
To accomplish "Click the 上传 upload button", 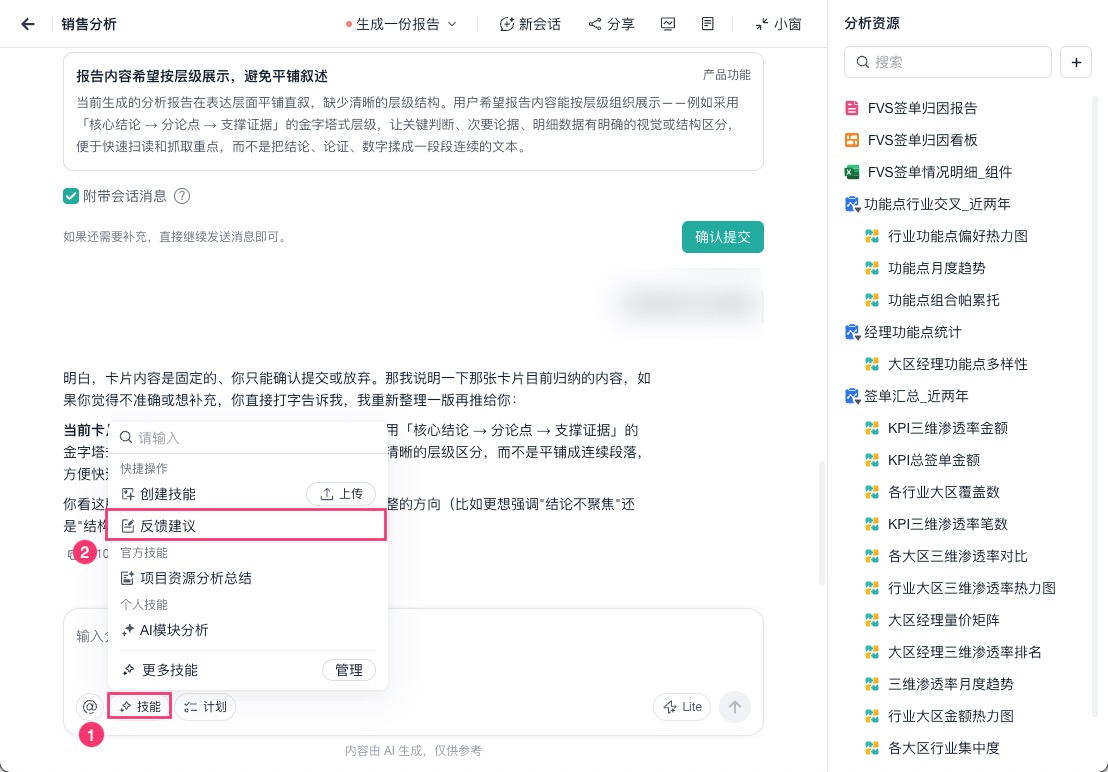I will click(x=341, y=494).
